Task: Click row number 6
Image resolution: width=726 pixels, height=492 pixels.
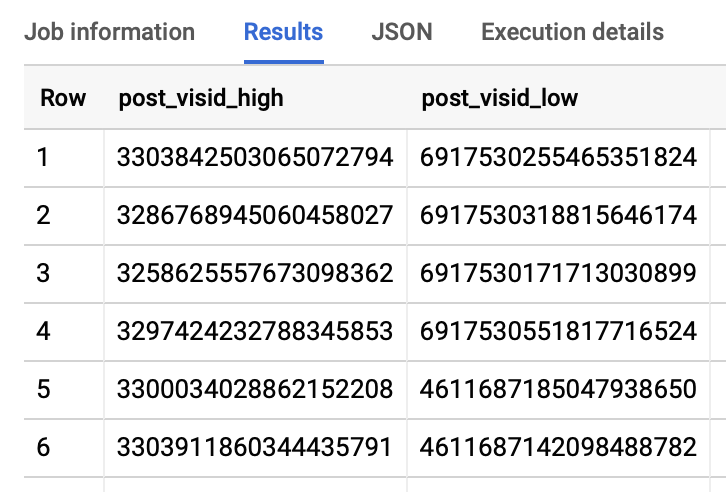Action: [43, 447]
